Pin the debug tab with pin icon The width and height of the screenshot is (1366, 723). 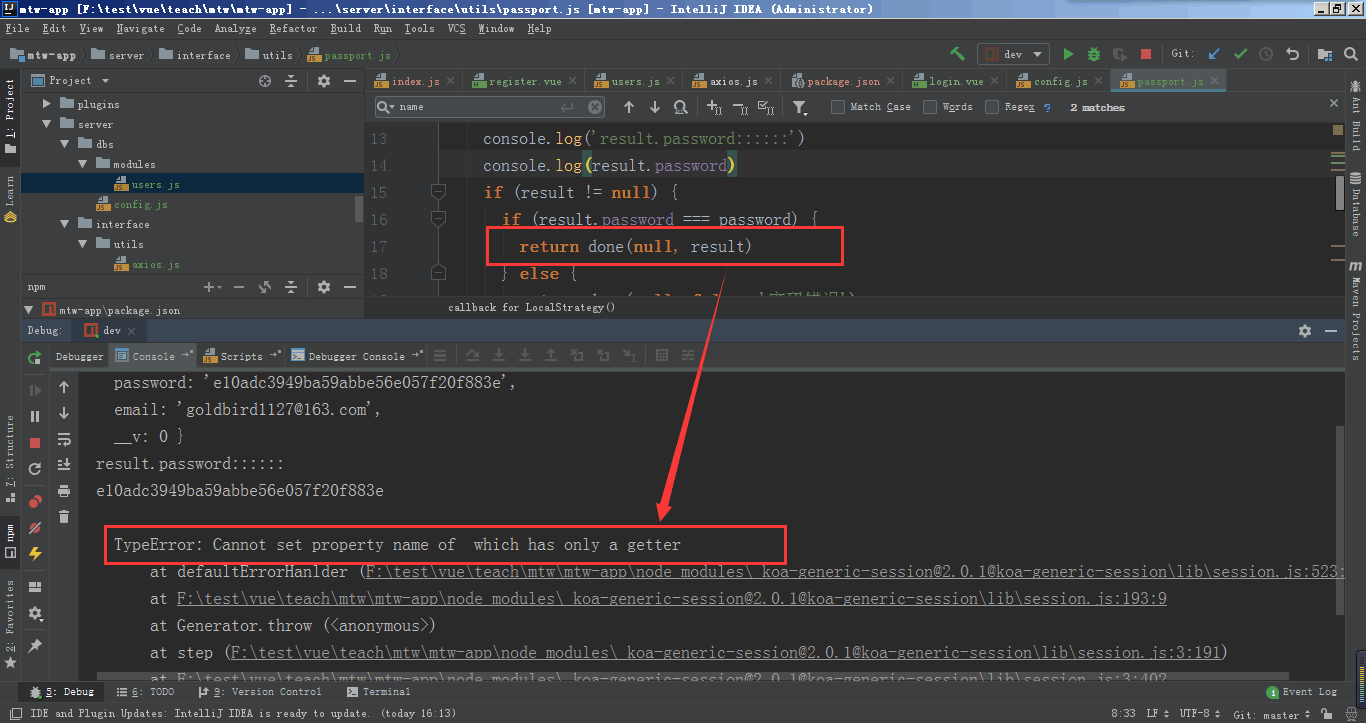click(35, 646)
